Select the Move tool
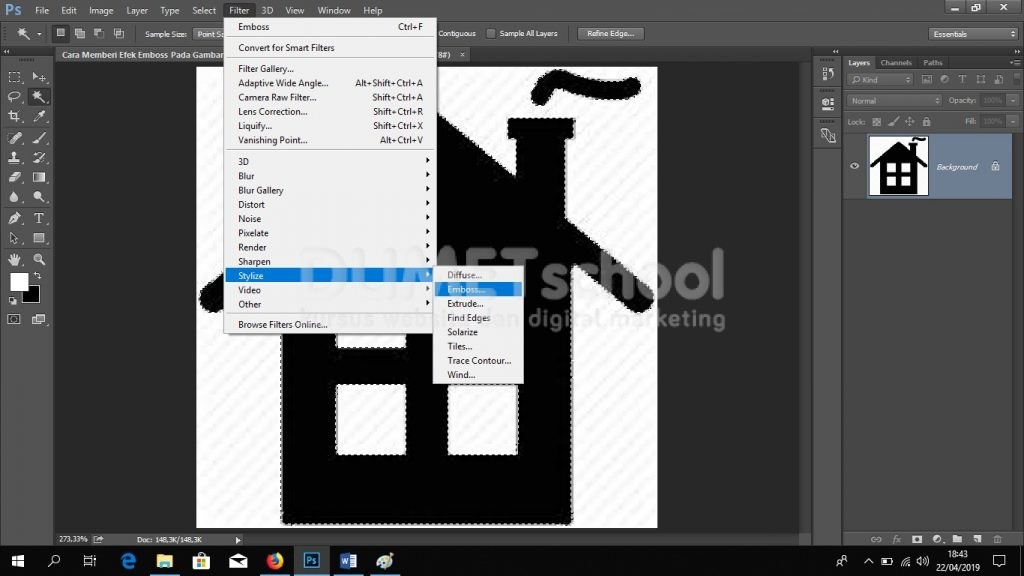The height and width of the screenshot is (576, 1024). 39,77
